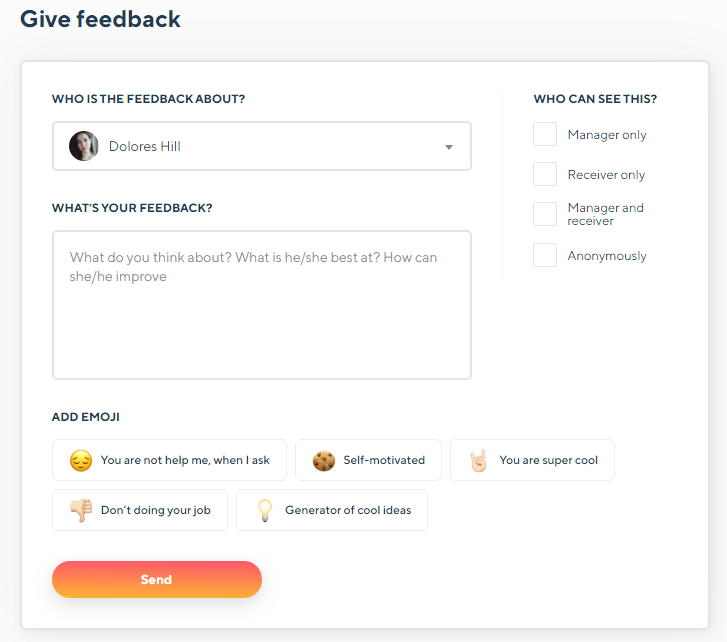The width and height of the screenshot is (727, 642).
Task: Expand the recipient dropdown arrow
Action: pyautogui.click(x=448, y=147)
